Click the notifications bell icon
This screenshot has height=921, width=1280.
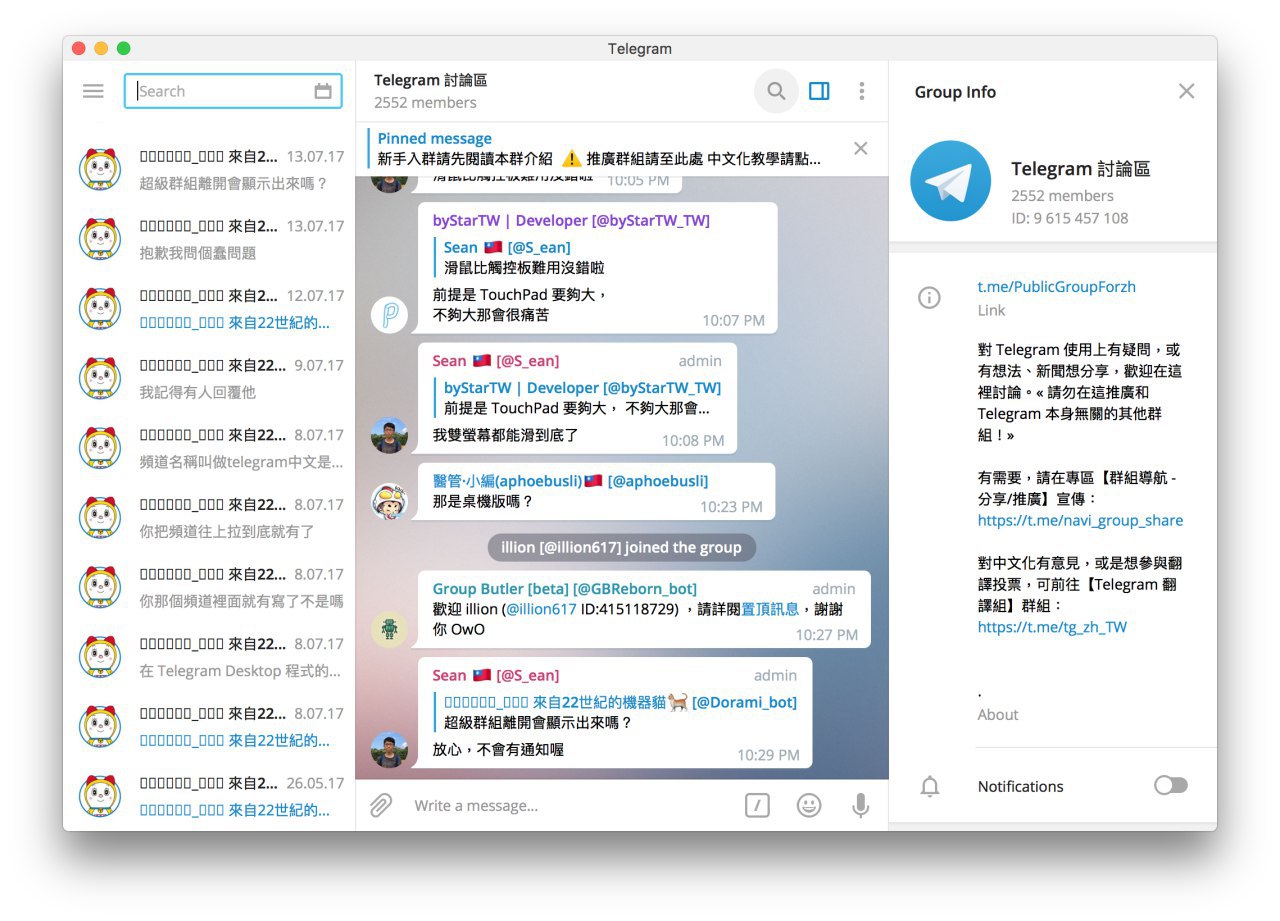[x=930, y=786]
